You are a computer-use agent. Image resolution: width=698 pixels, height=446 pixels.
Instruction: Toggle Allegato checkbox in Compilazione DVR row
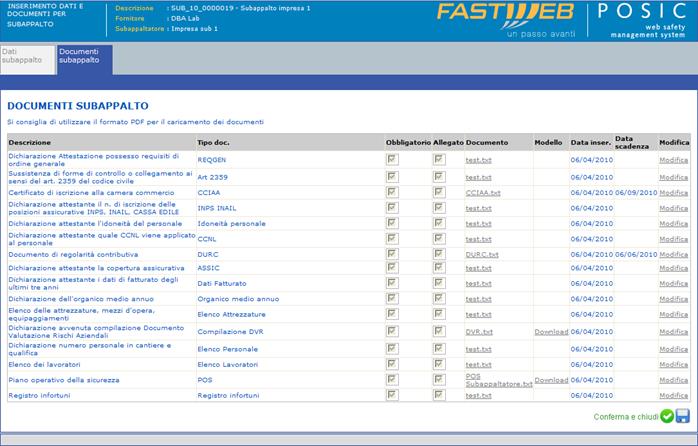point(439,332)
